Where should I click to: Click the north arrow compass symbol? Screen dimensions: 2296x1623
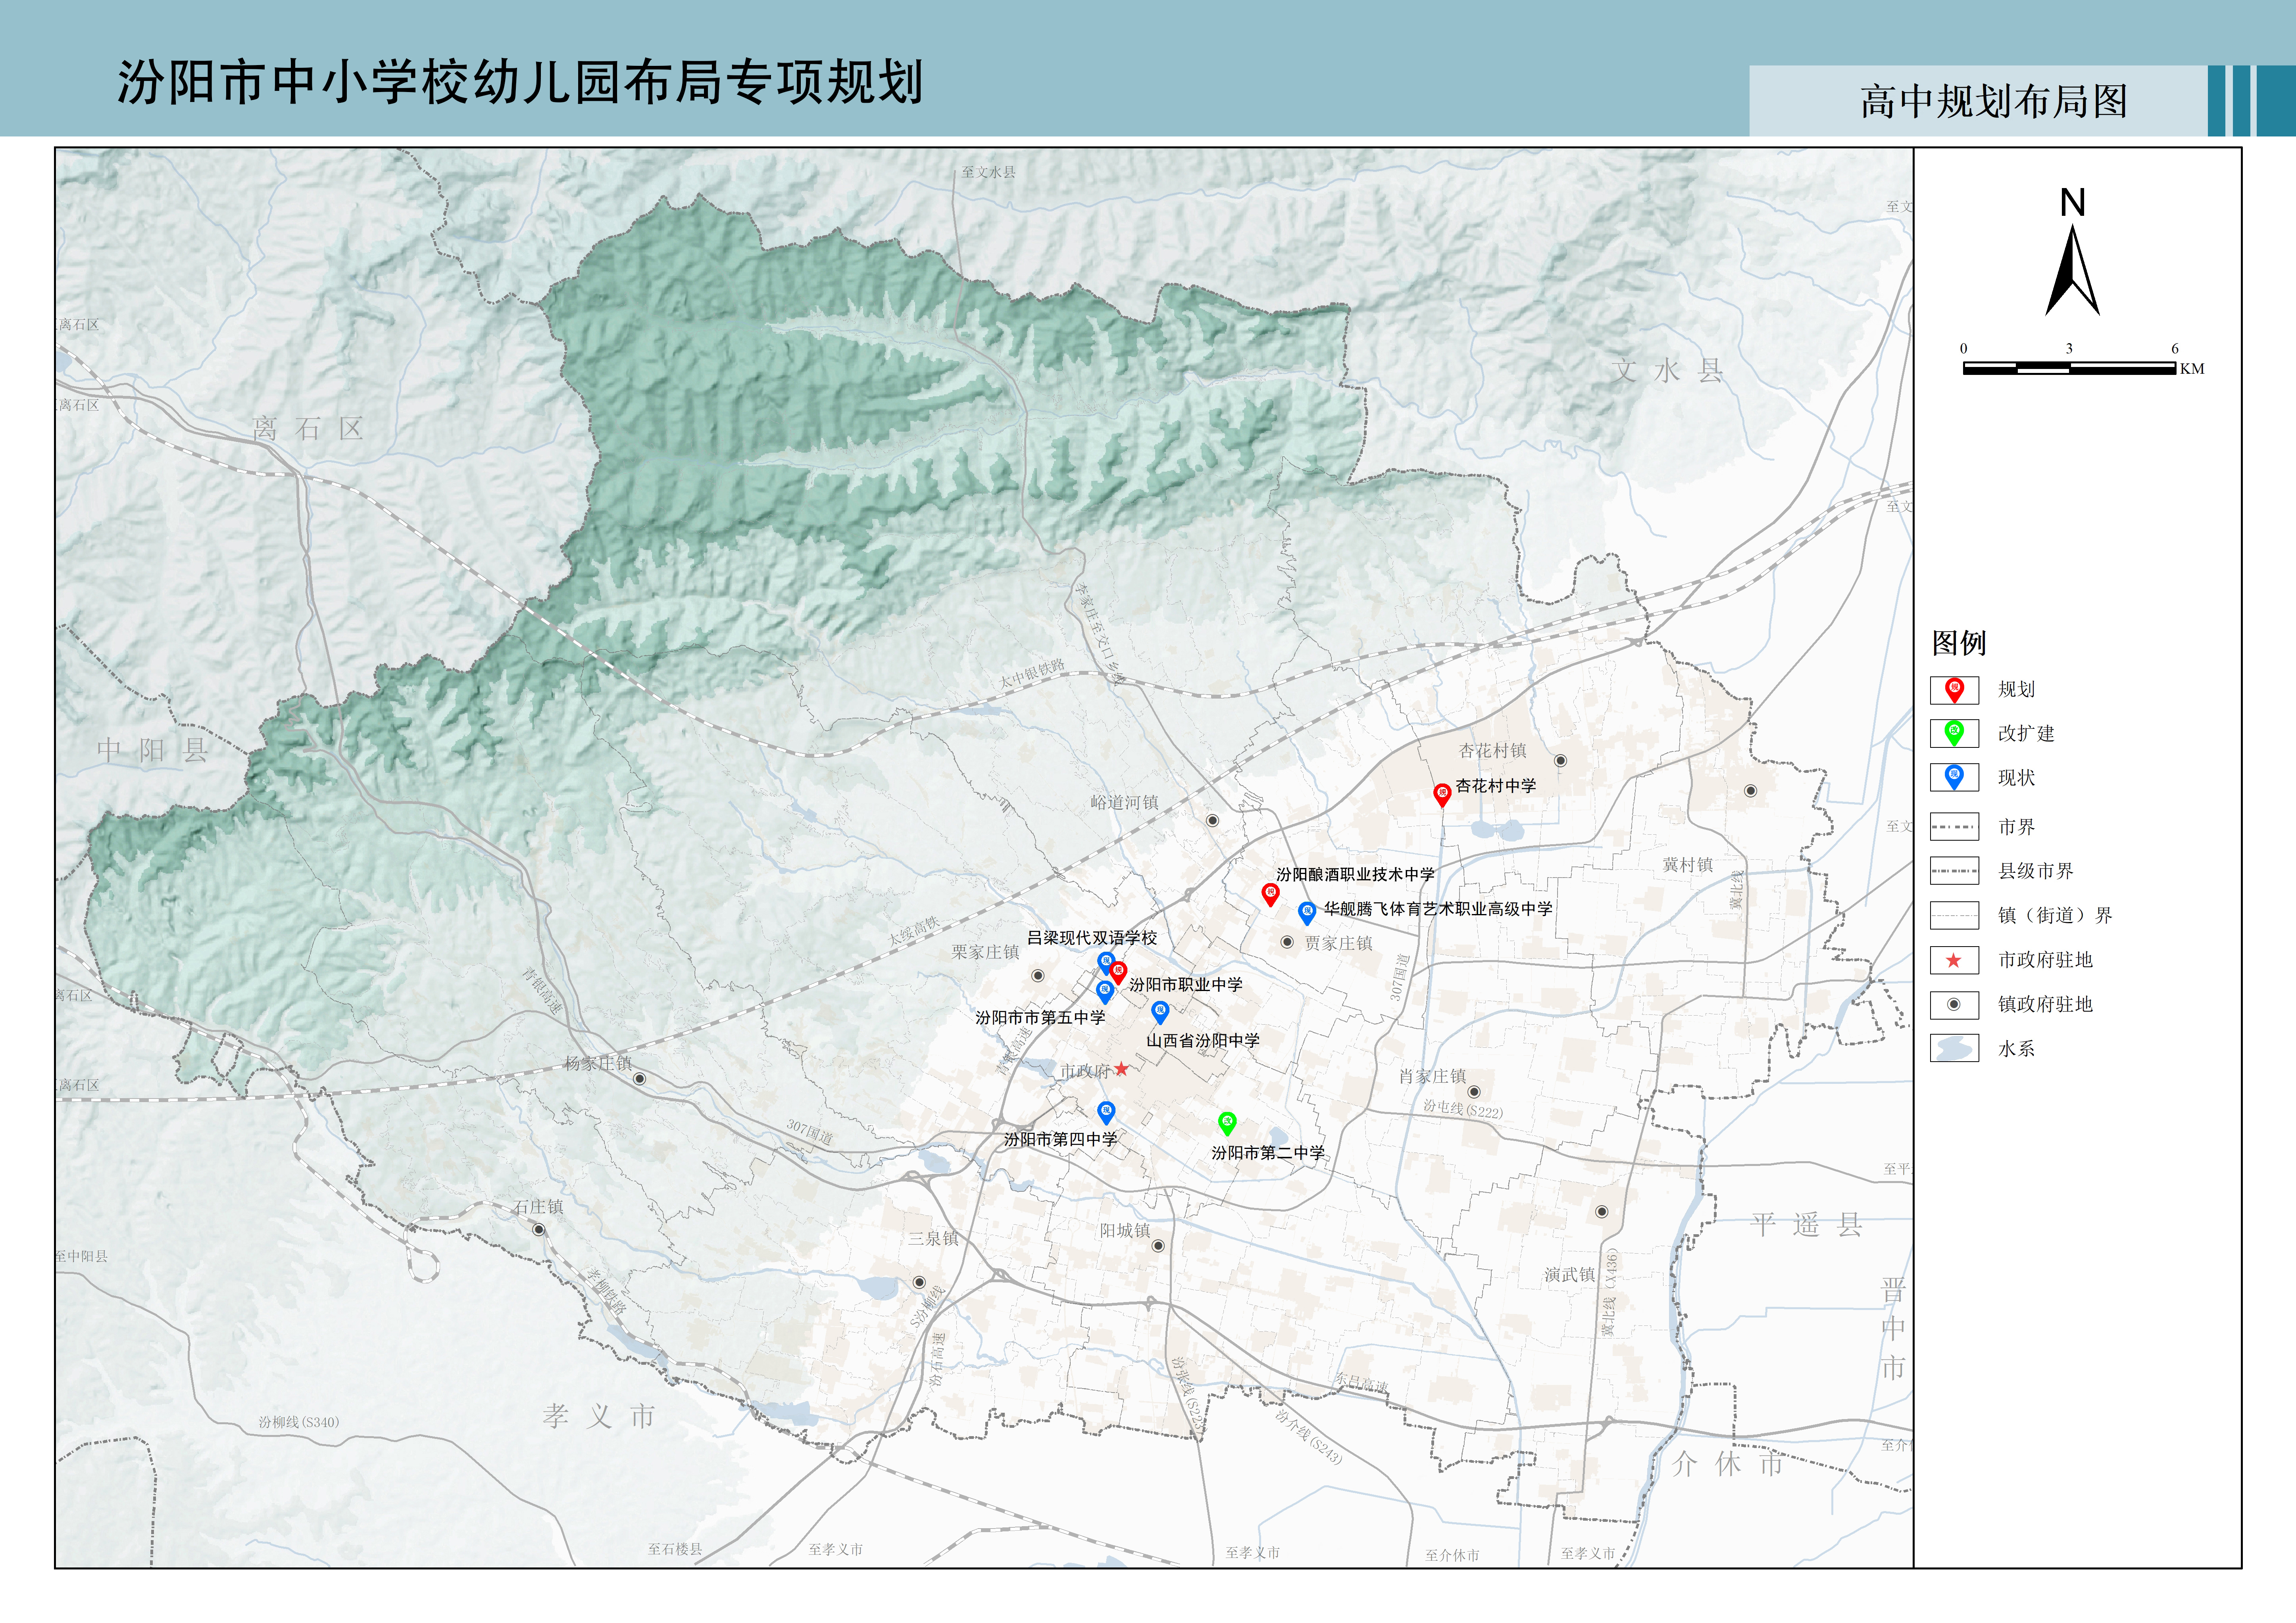[2073, 252]
